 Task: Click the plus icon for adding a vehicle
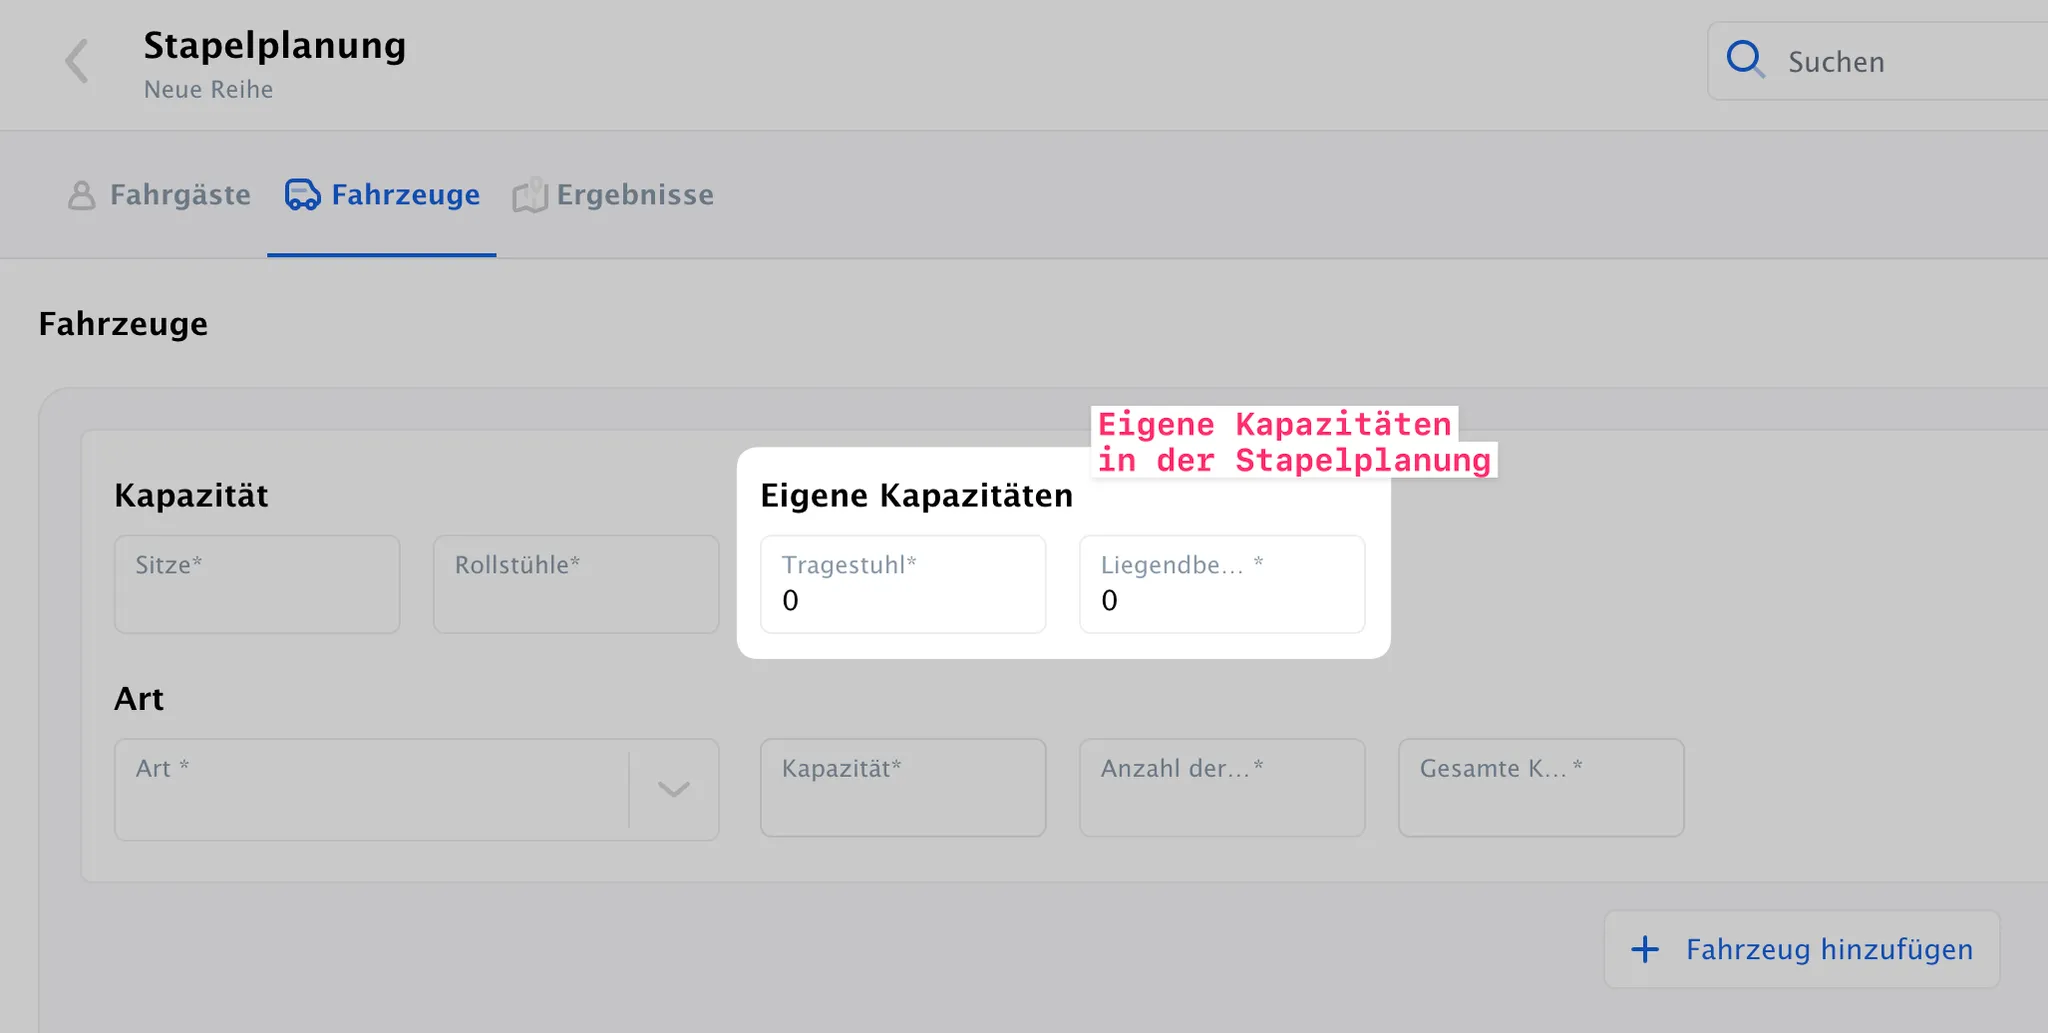[1645, 949]
